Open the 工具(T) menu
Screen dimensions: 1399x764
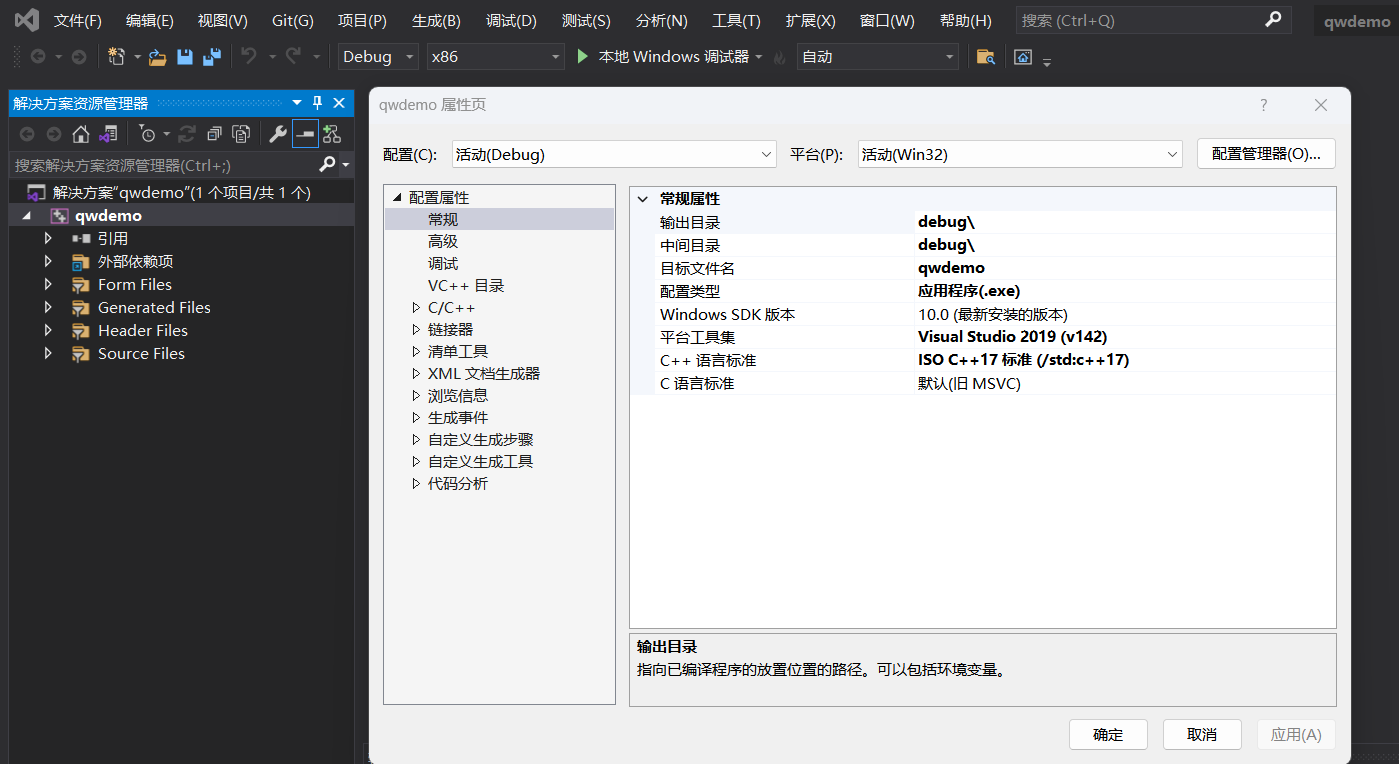click(736, 20)
